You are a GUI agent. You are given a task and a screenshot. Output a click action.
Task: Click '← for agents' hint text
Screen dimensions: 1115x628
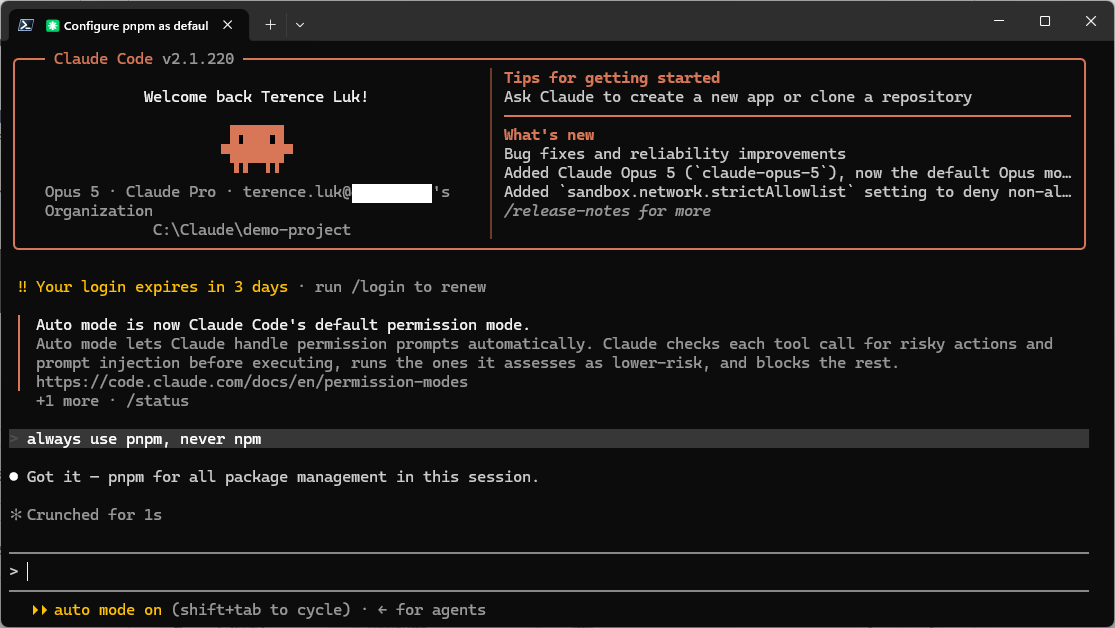point(431,610)
